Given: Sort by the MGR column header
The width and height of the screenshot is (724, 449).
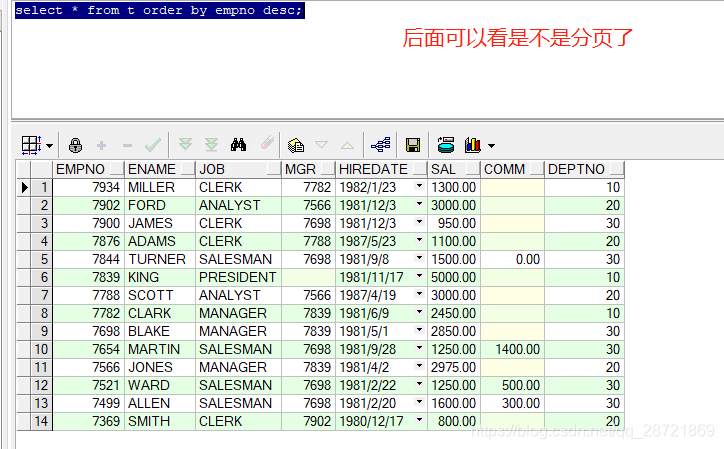Looking at the screenshot, I should [x=308, y=169].
